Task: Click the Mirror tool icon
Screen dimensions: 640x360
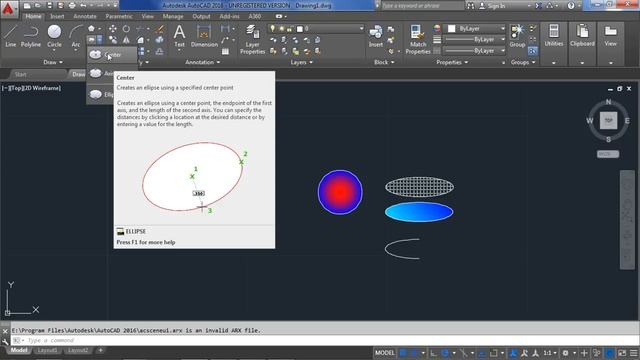Action: (x=126, y=40)
